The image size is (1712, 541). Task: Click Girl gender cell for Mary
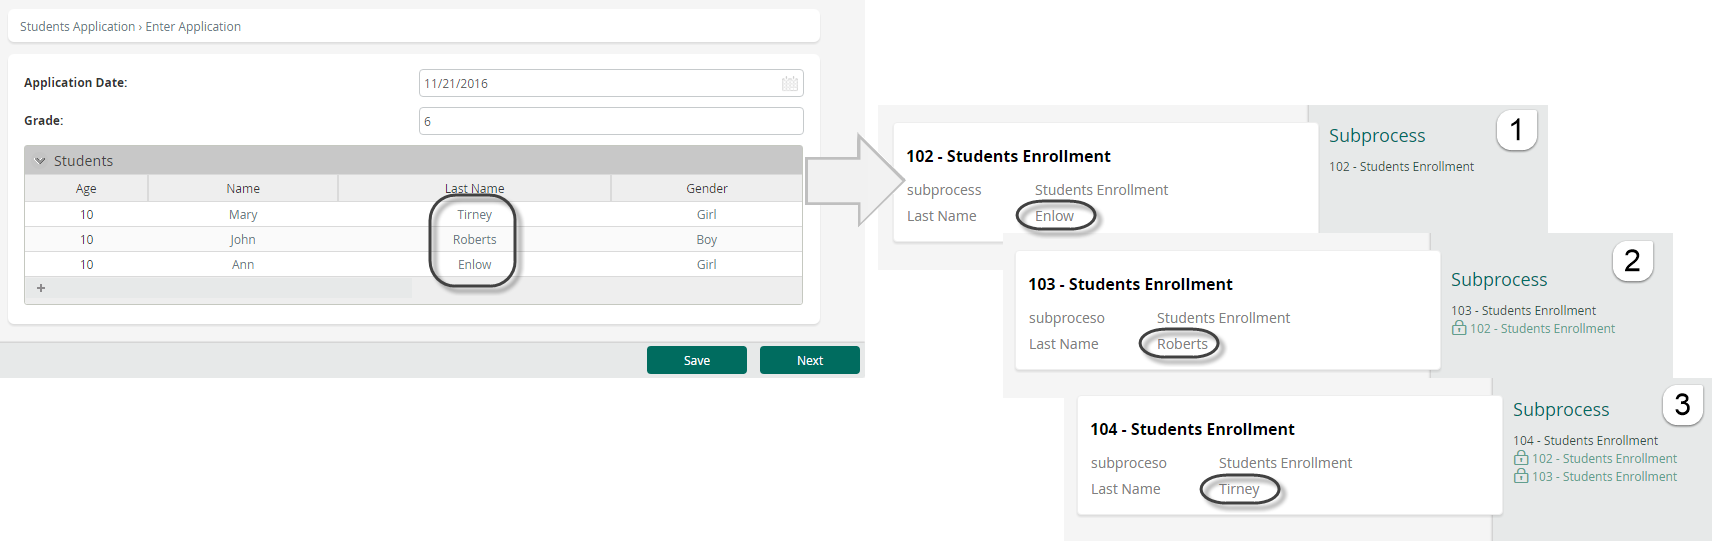tap(707, 214)
